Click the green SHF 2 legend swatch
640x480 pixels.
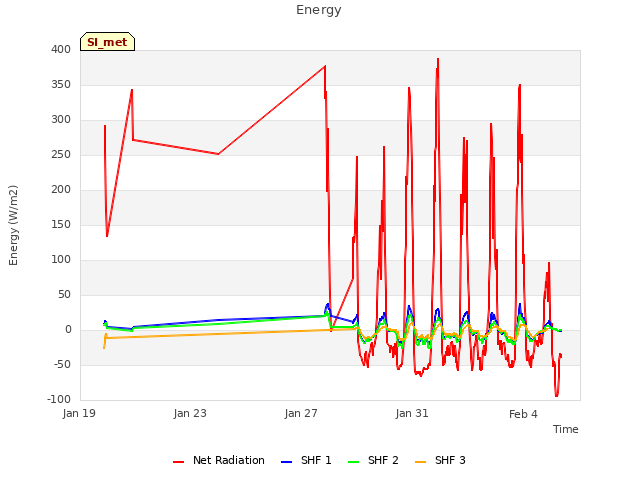353,462
